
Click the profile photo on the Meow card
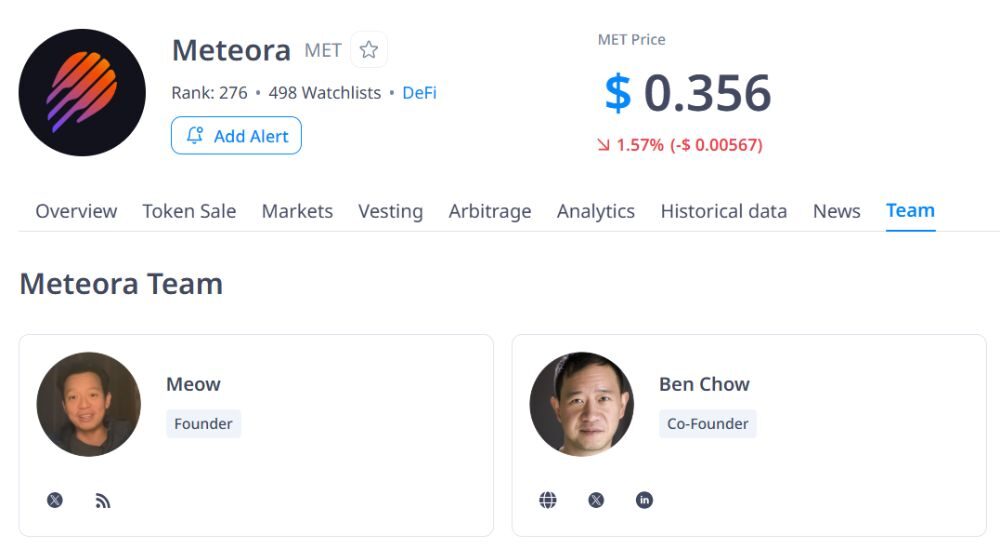pos(89,404)
